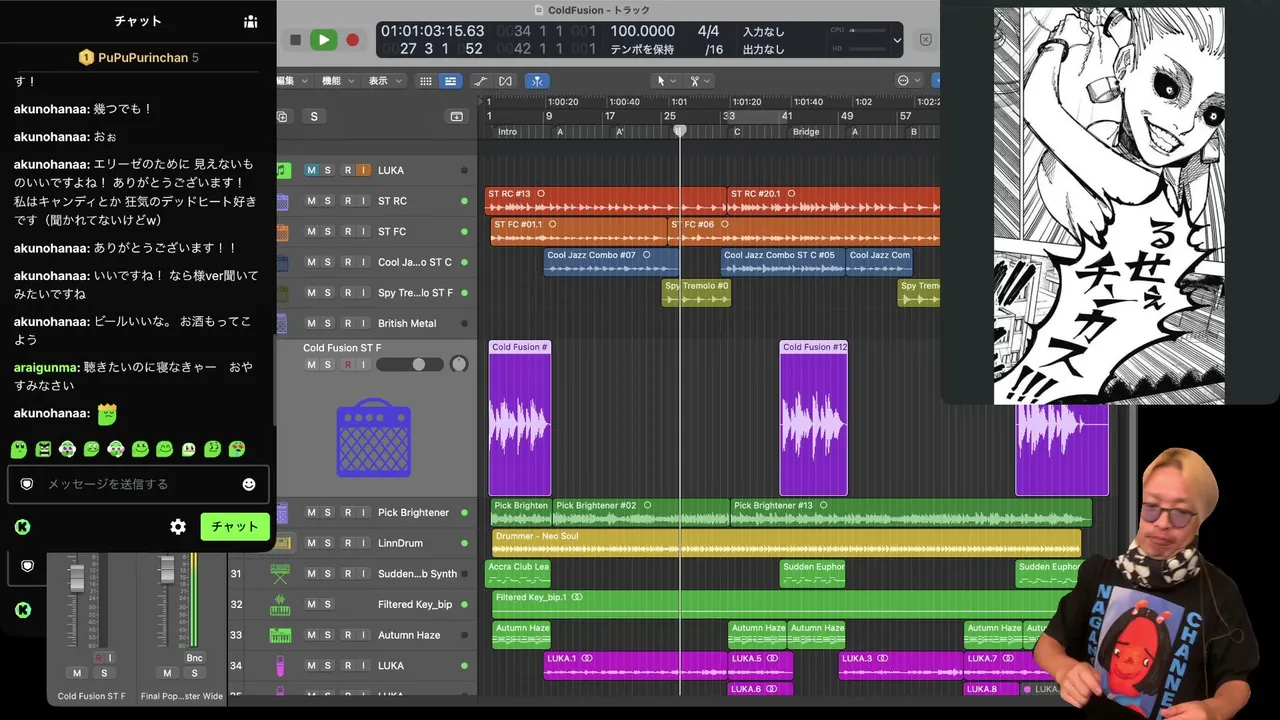Image resolution: width=1280 pixels, height=720 pixels.
Task: Mute the ST RC track
Action: click(x=311, y=201)
